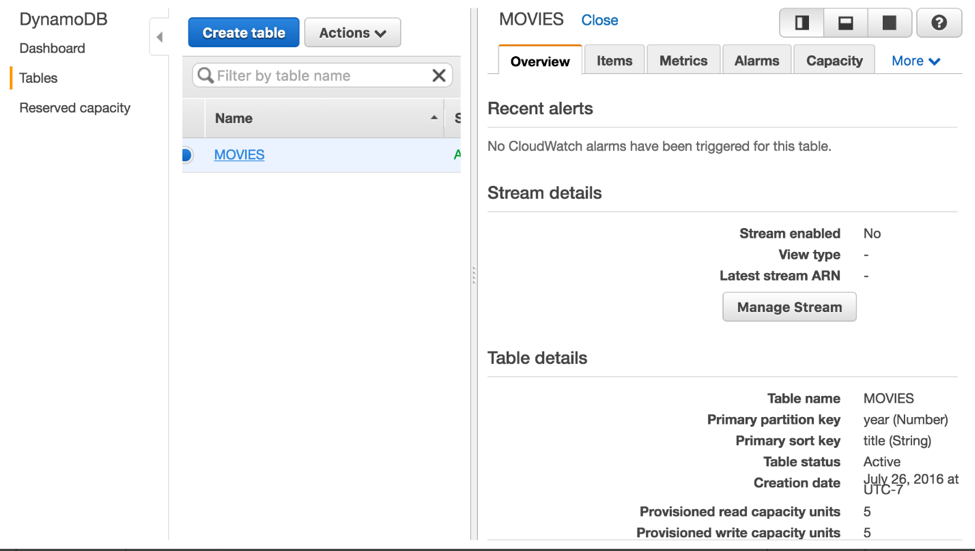Click the 'Provisioned write capacity units' label

point(738,533)
